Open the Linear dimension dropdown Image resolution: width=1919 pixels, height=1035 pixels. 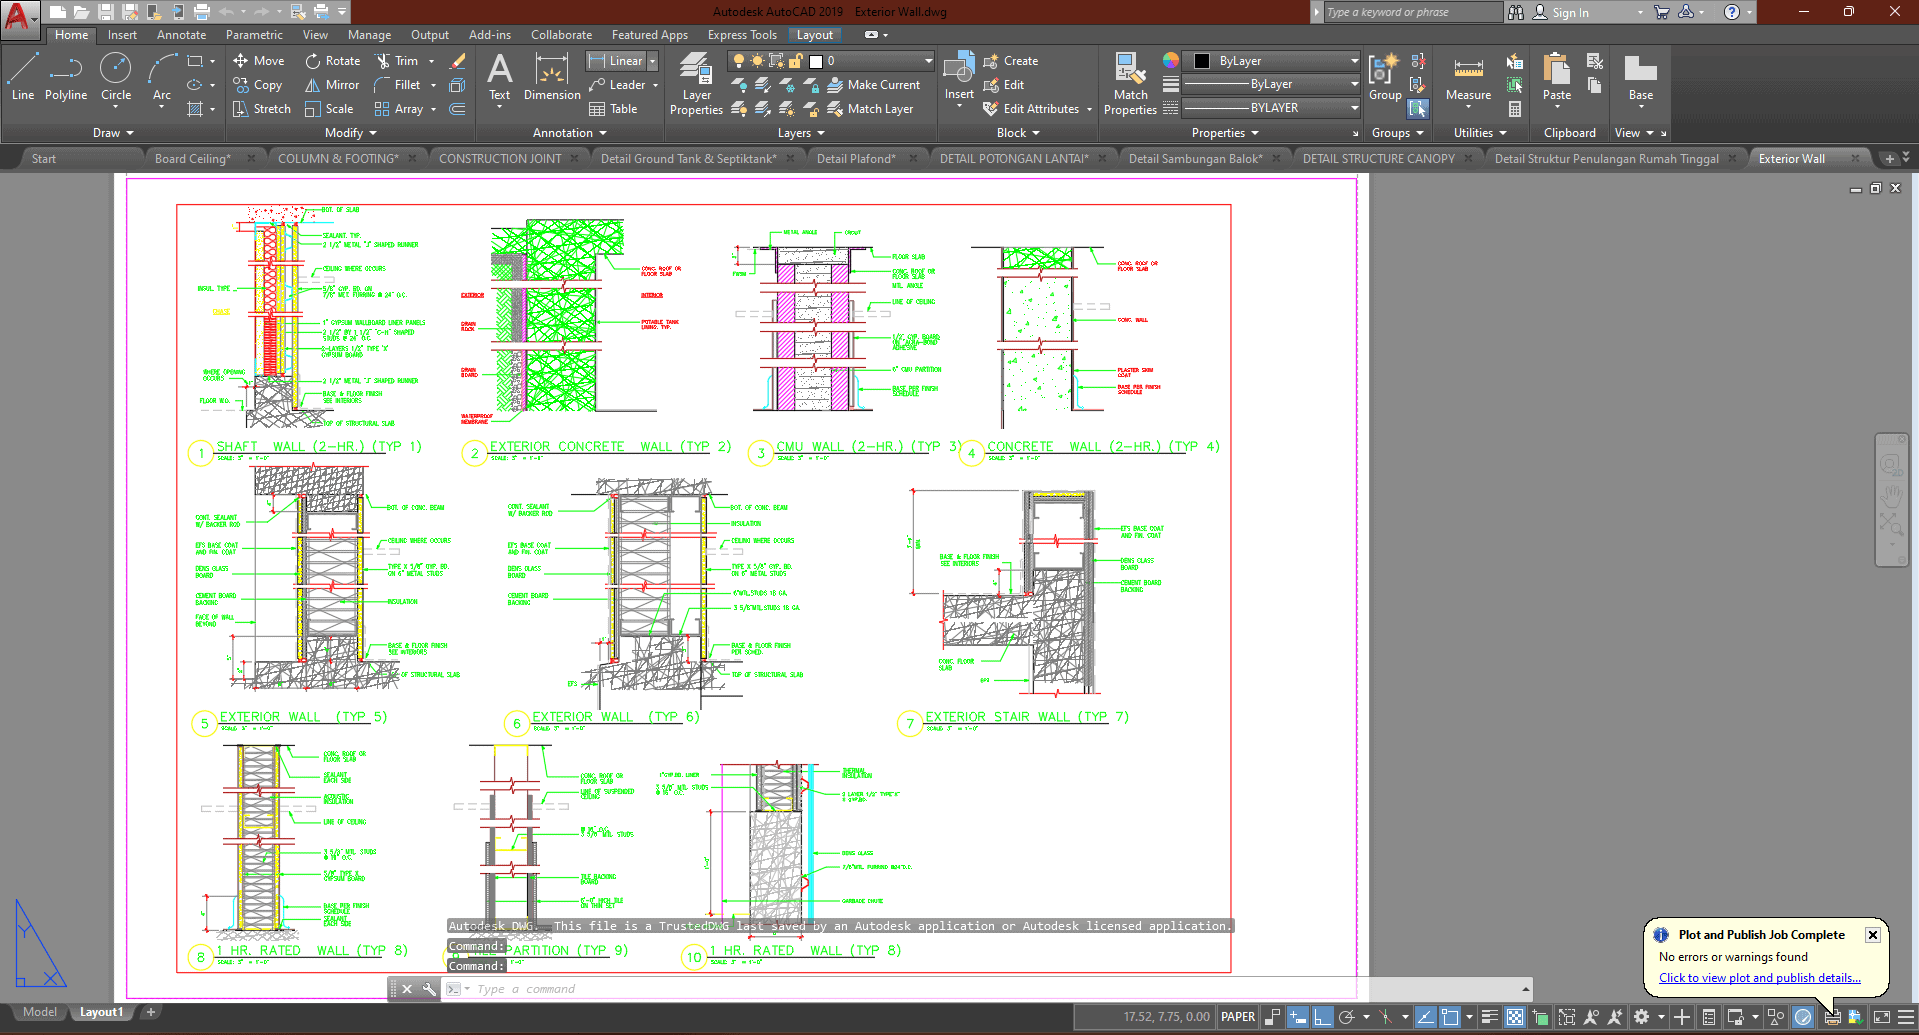point(652,61)
